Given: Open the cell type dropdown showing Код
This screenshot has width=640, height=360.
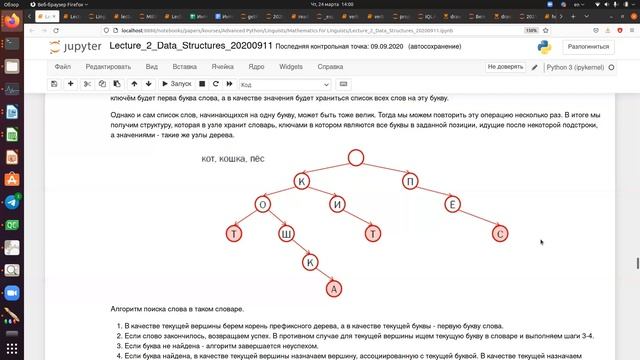Looking at the screenshot, I should pos(285,84).
